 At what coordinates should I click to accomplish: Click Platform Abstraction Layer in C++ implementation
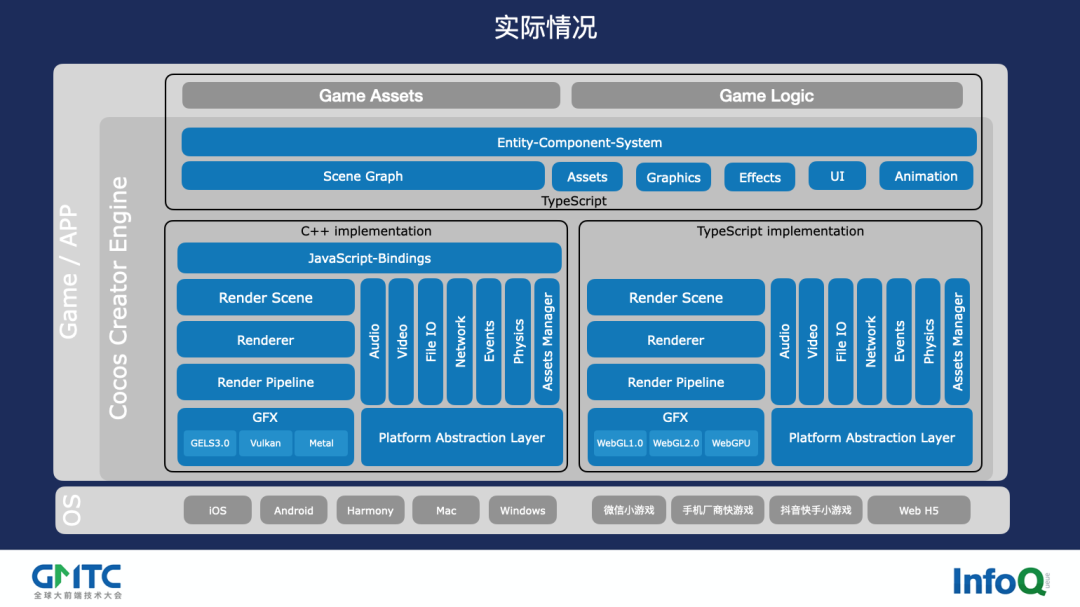(x=461, y=438)
